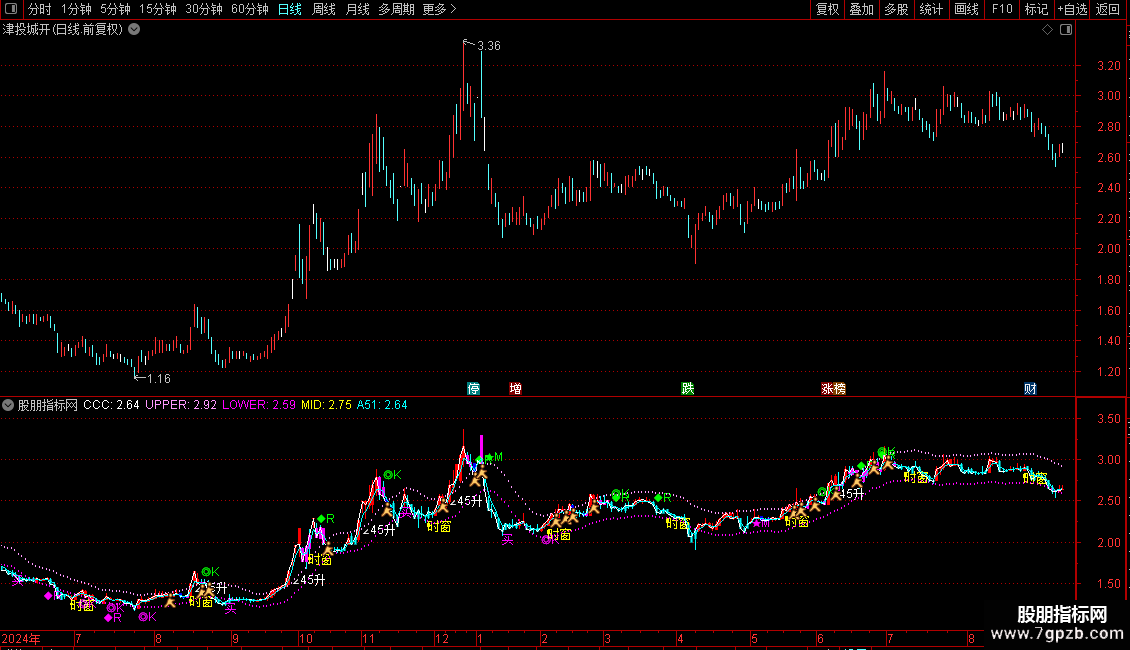The height and width of the screenshot is (650, 1130).
Task: Click the 1.16 low price label
Action: [x=159, y=378]
